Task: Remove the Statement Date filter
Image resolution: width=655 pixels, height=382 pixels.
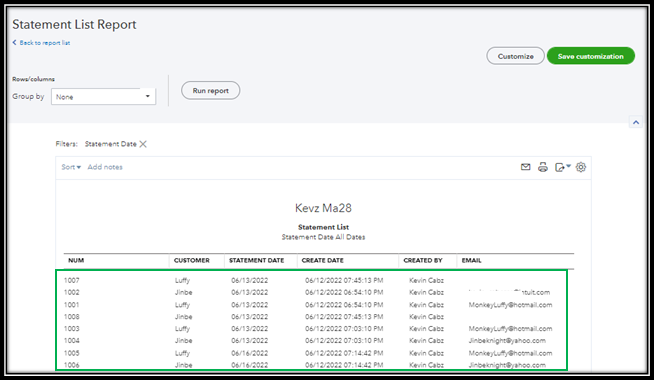Action: pyautogui.click(x=143, y=144)
